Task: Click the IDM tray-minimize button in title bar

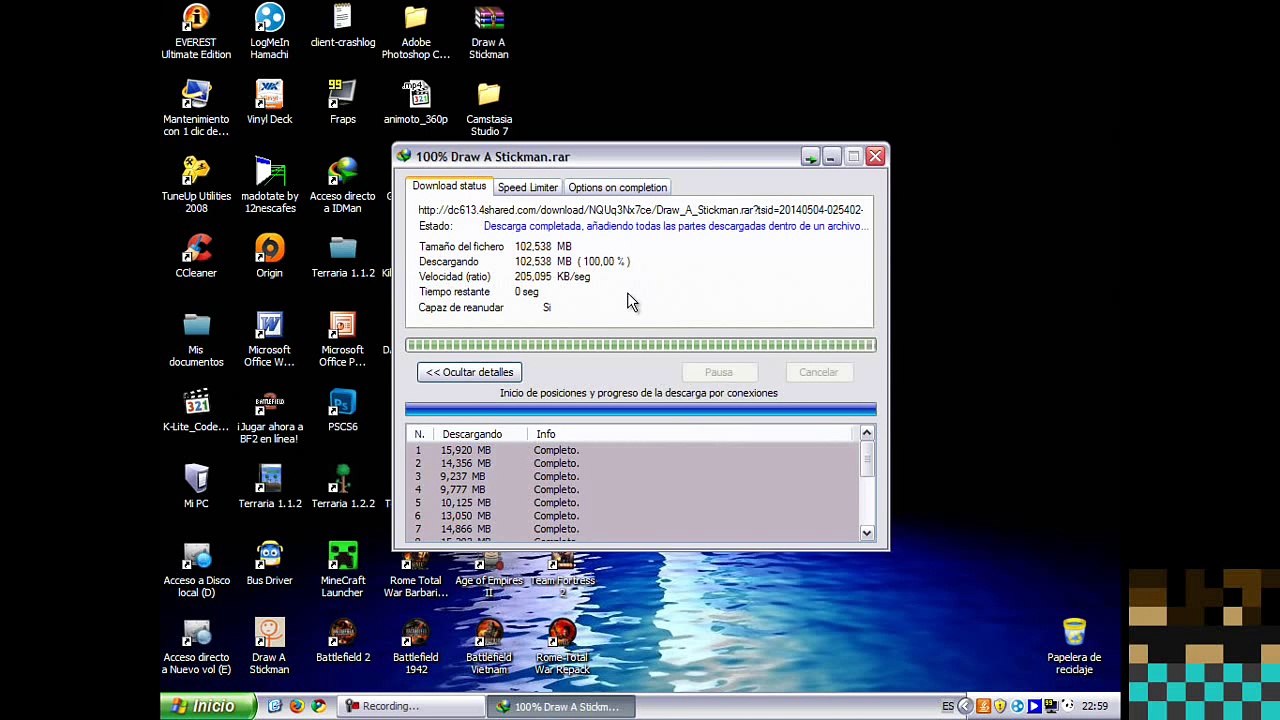Action: (810, 157)
